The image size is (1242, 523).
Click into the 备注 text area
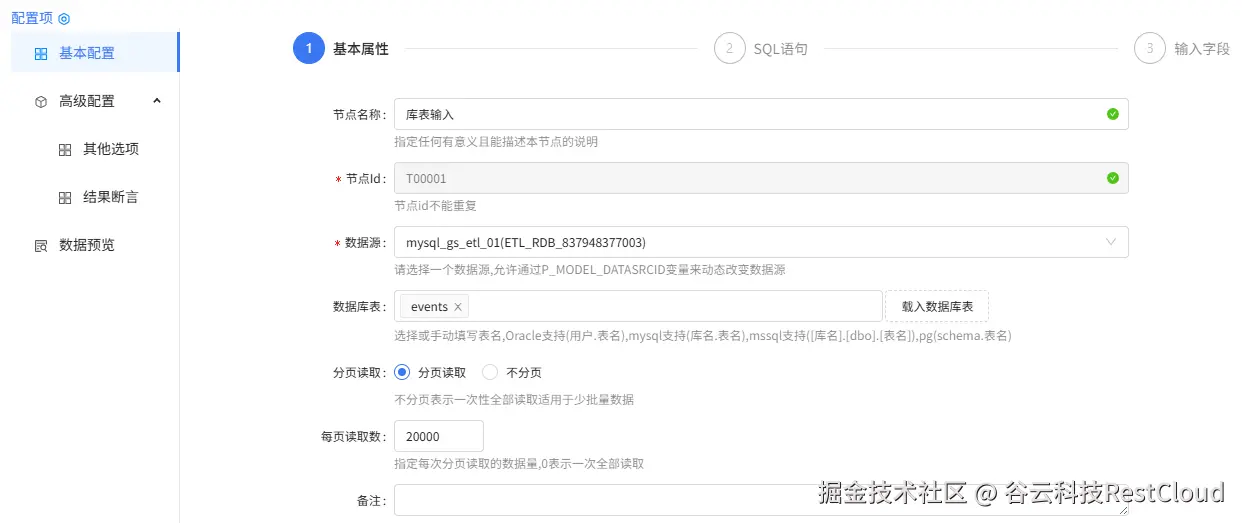pos(761,500)
